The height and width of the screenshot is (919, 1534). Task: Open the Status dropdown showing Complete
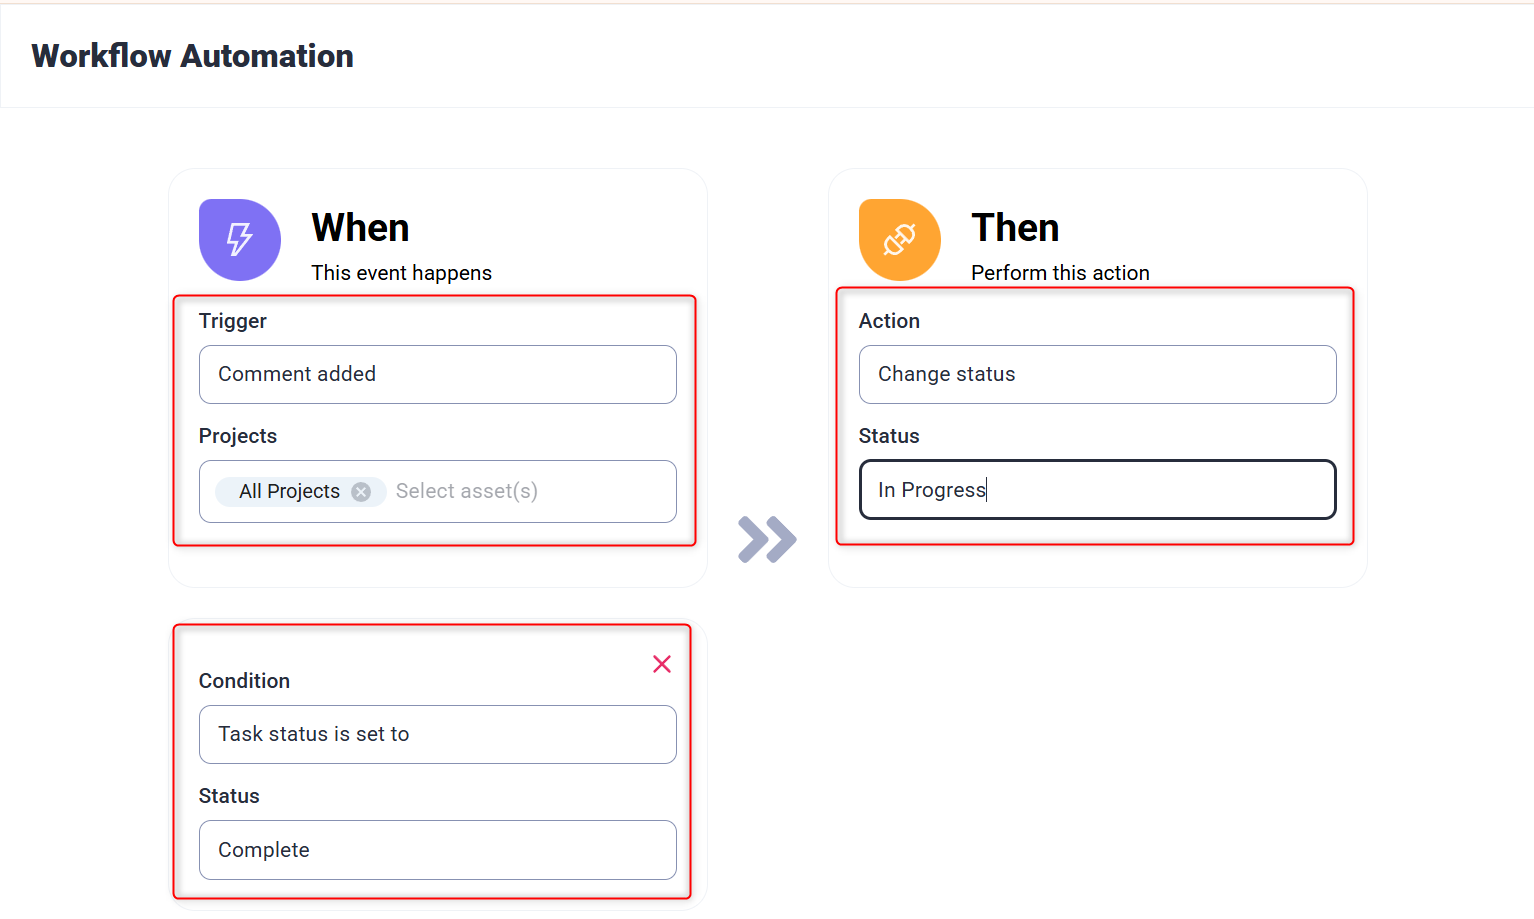pyautogui.click(x=437, y=850)
